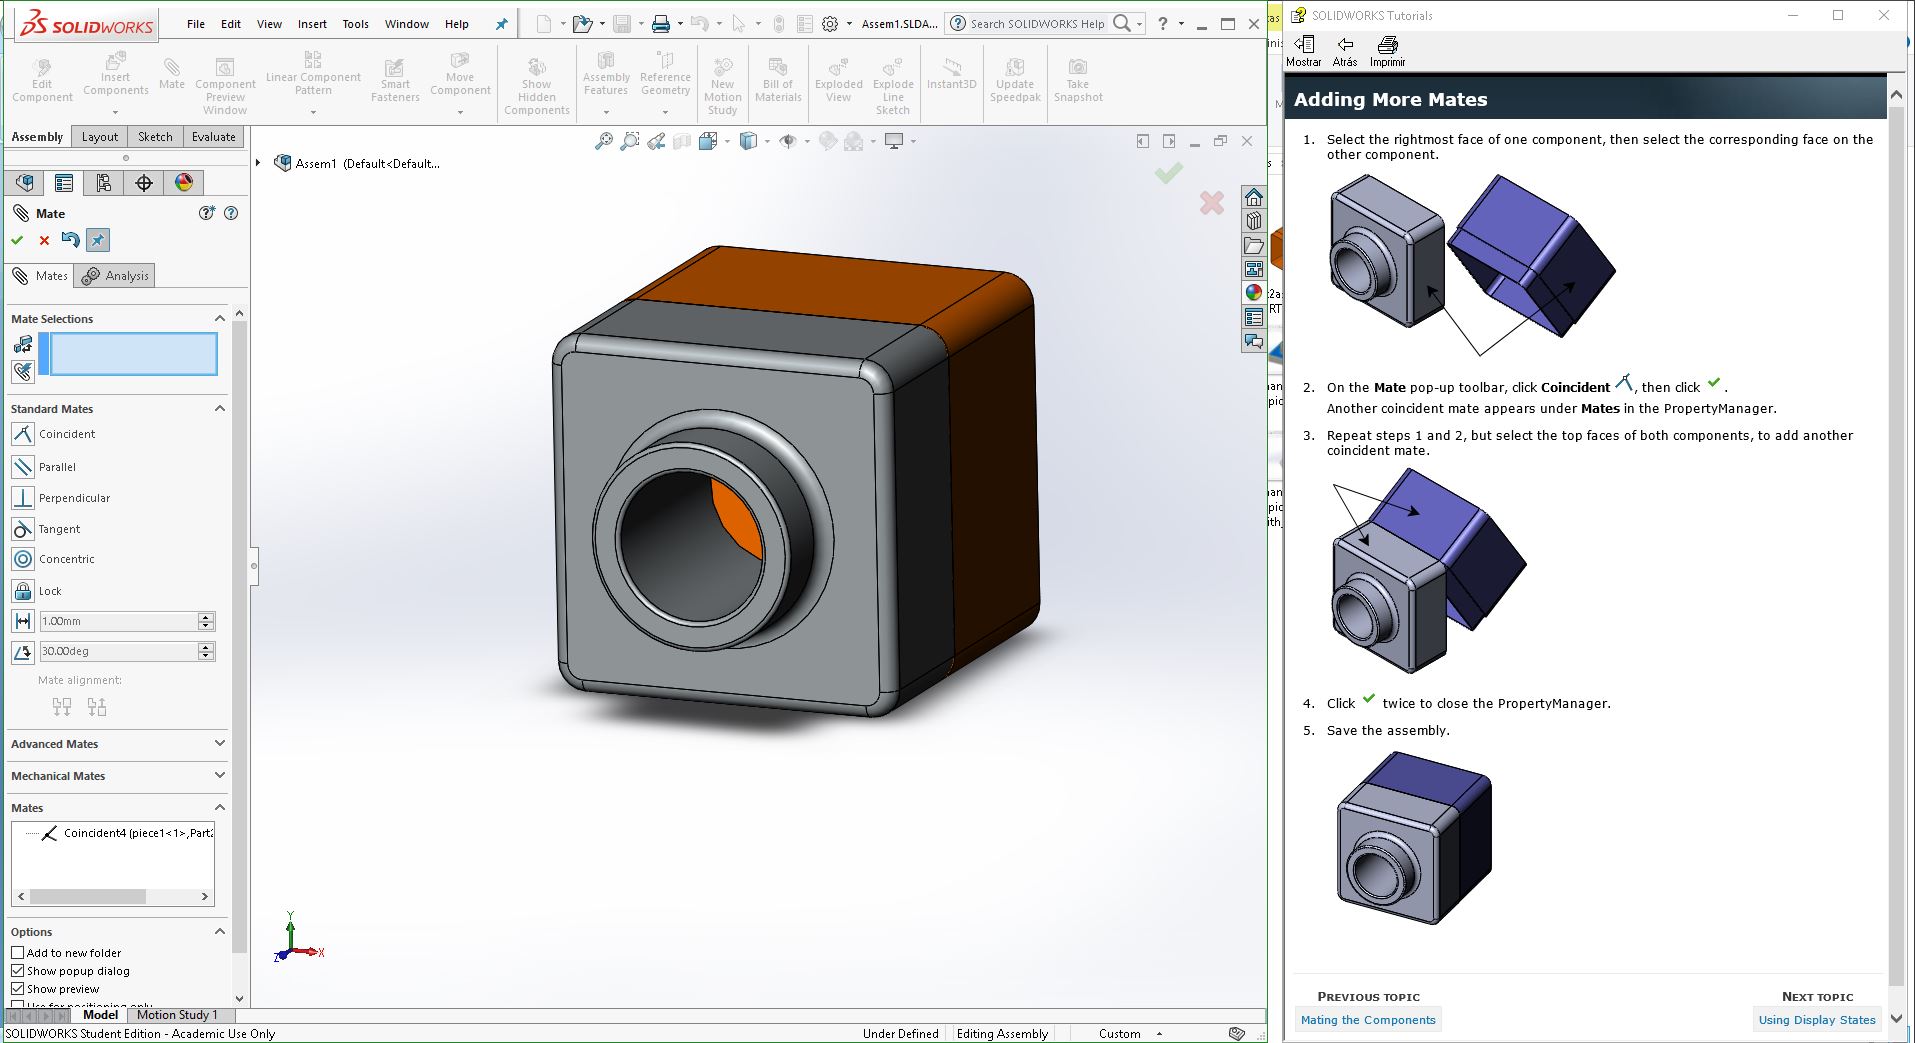Open Appearances task pane icon
This screenshot has width=1915, height=1043.
point(1254,293)
